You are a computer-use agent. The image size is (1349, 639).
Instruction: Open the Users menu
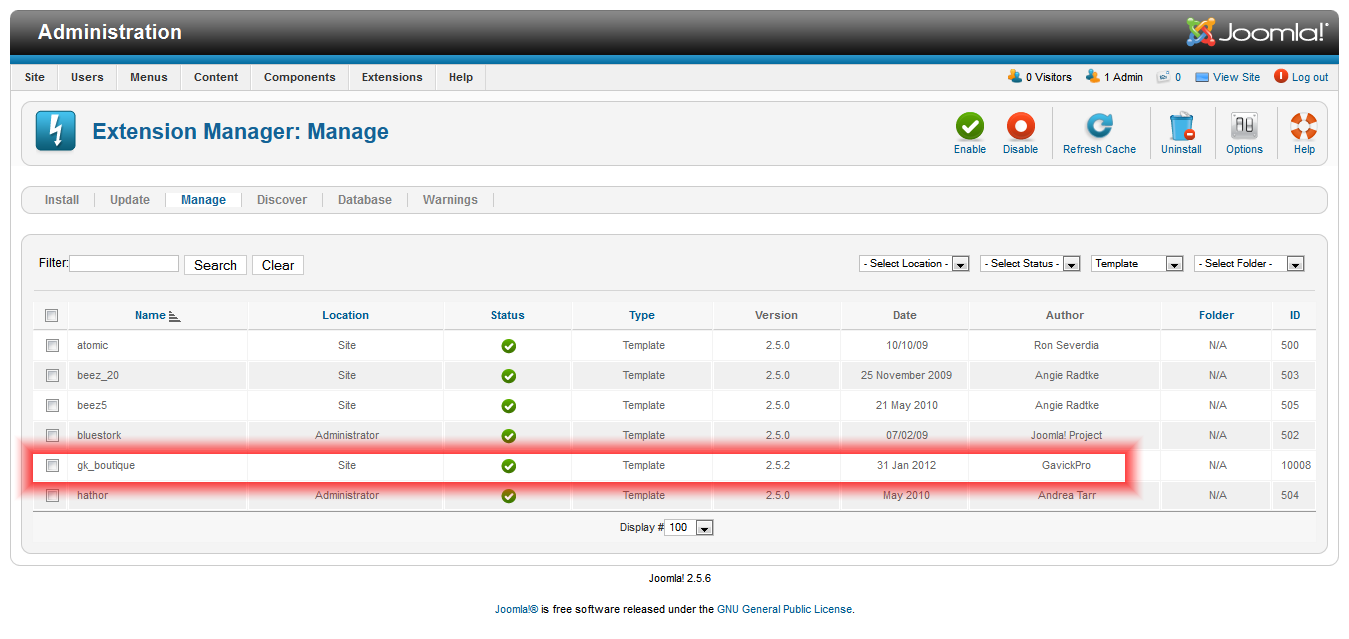[x=87, y=77]
